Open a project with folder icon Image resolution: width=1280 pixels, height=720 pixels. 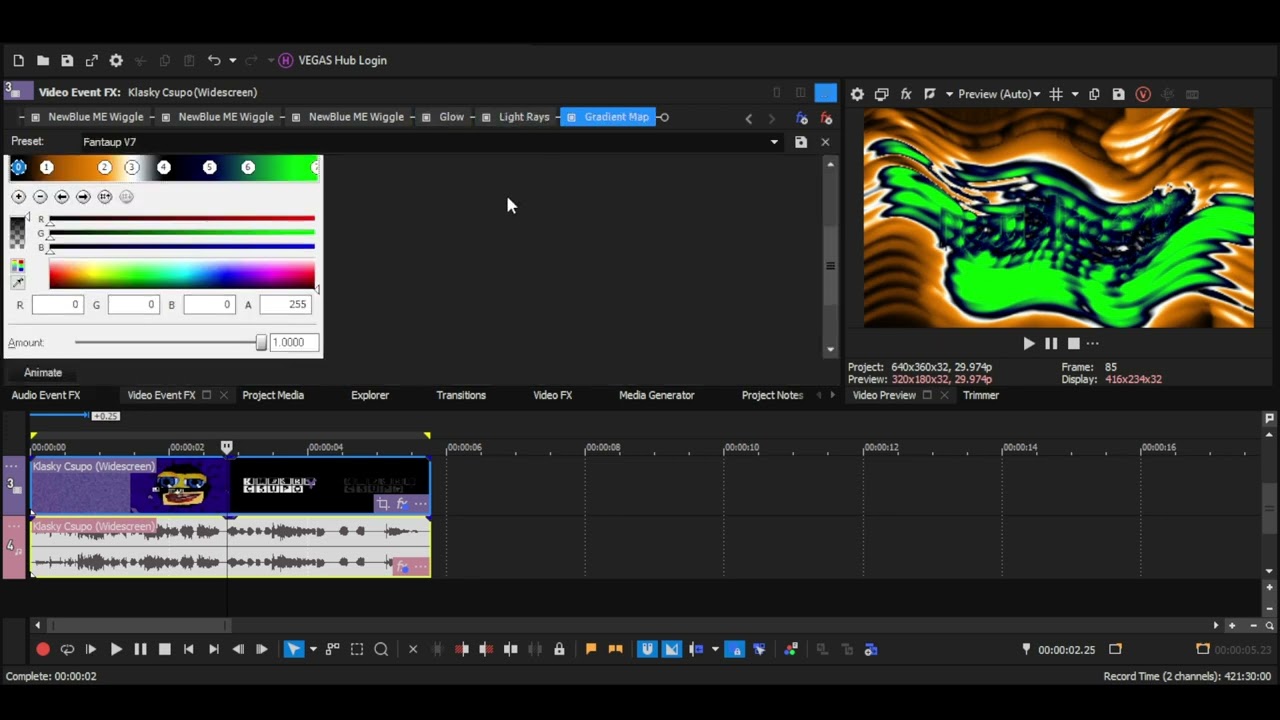tap(43, 61)
